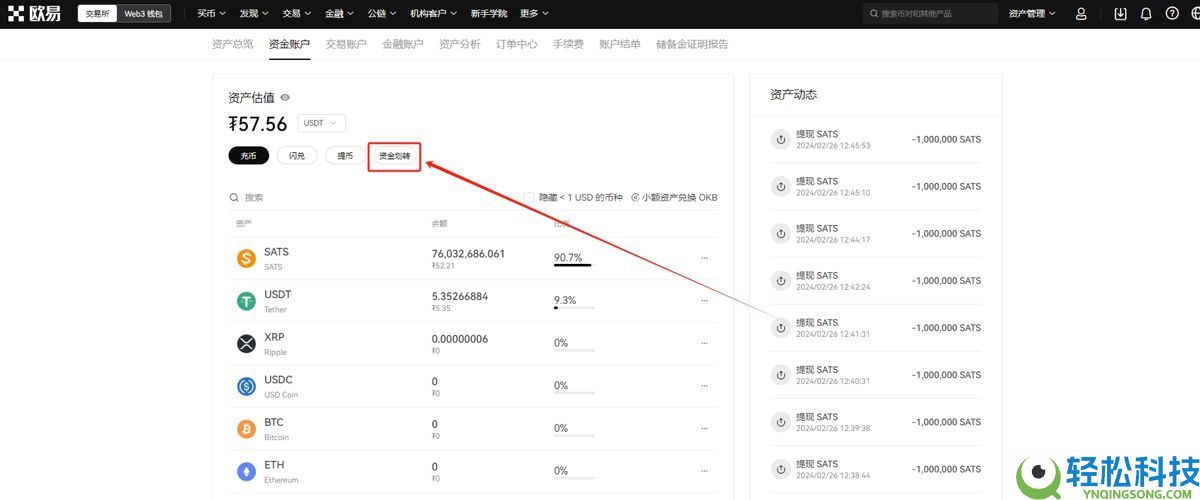Open the USDT currency unit dropdown
Screen dimensions: 1200x500
tap(321, 123)
